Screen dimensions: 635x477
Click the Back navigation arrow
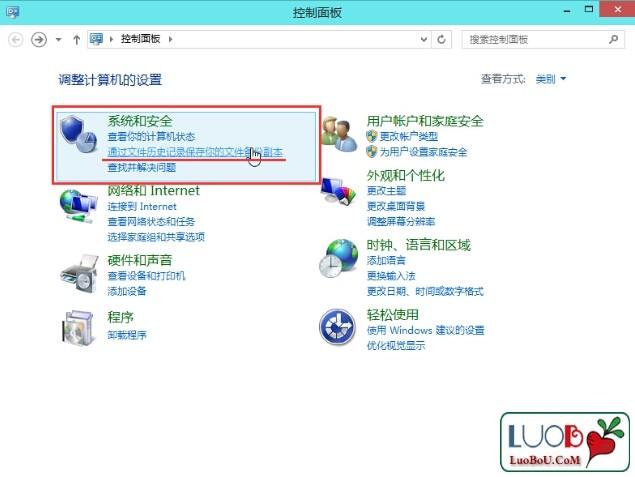pyautogui.click(x=16, y=39)
